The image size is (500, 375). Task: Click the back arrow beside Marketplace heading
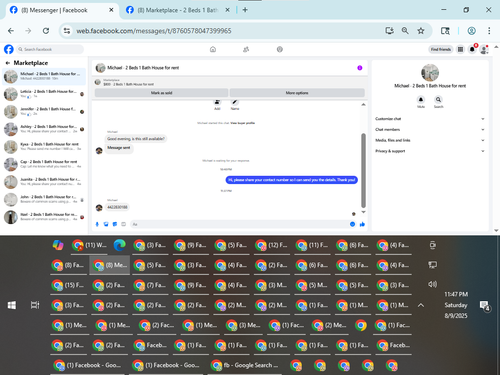(8, 63)
